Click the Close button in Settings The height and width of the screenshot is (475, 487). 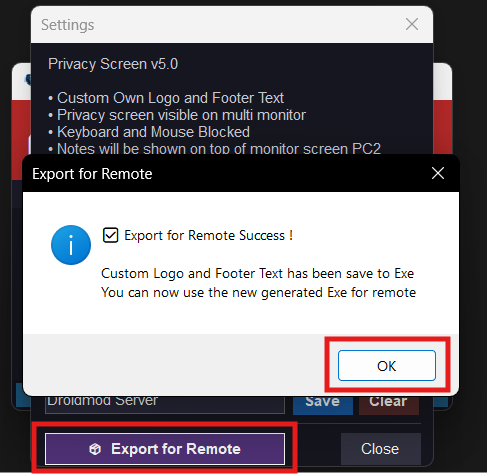(x=380, y=449)
